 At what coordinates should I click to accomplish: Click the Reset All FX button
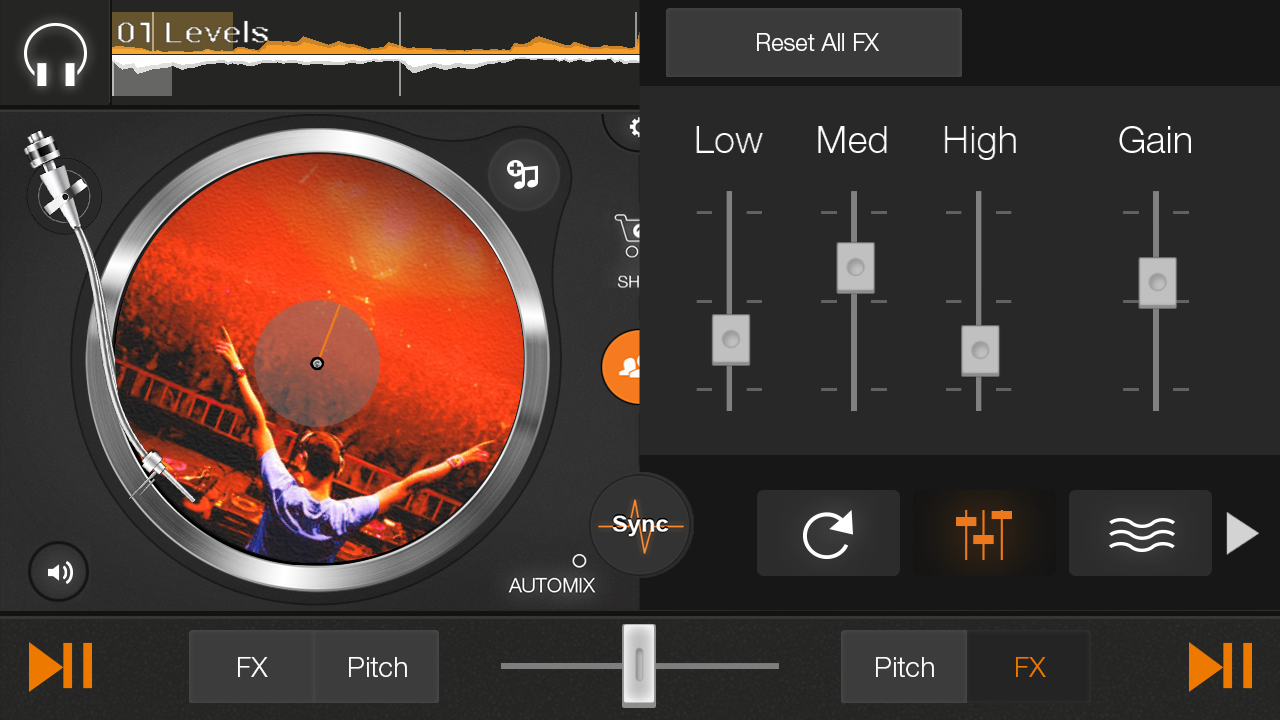point(813,42)
